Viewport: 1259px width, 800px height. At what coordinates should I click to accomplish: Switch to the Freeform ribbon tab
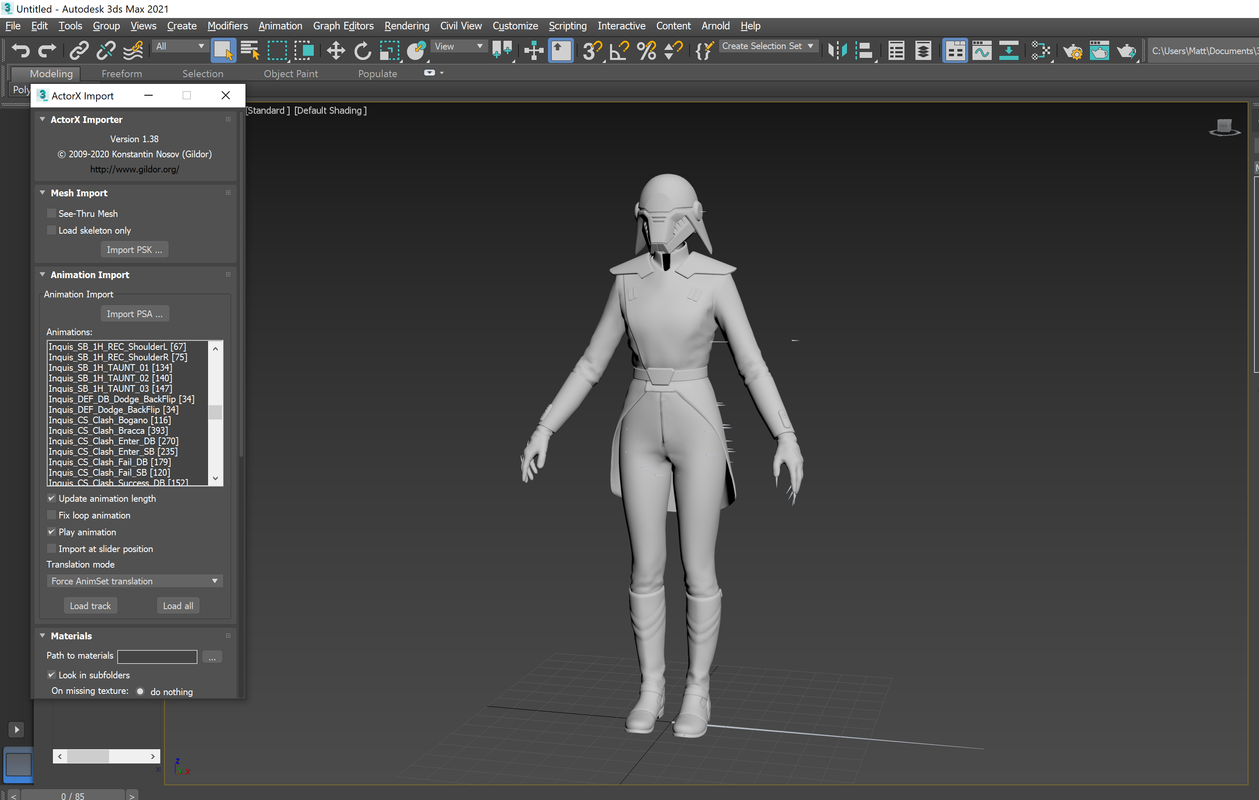click(122, 74)
